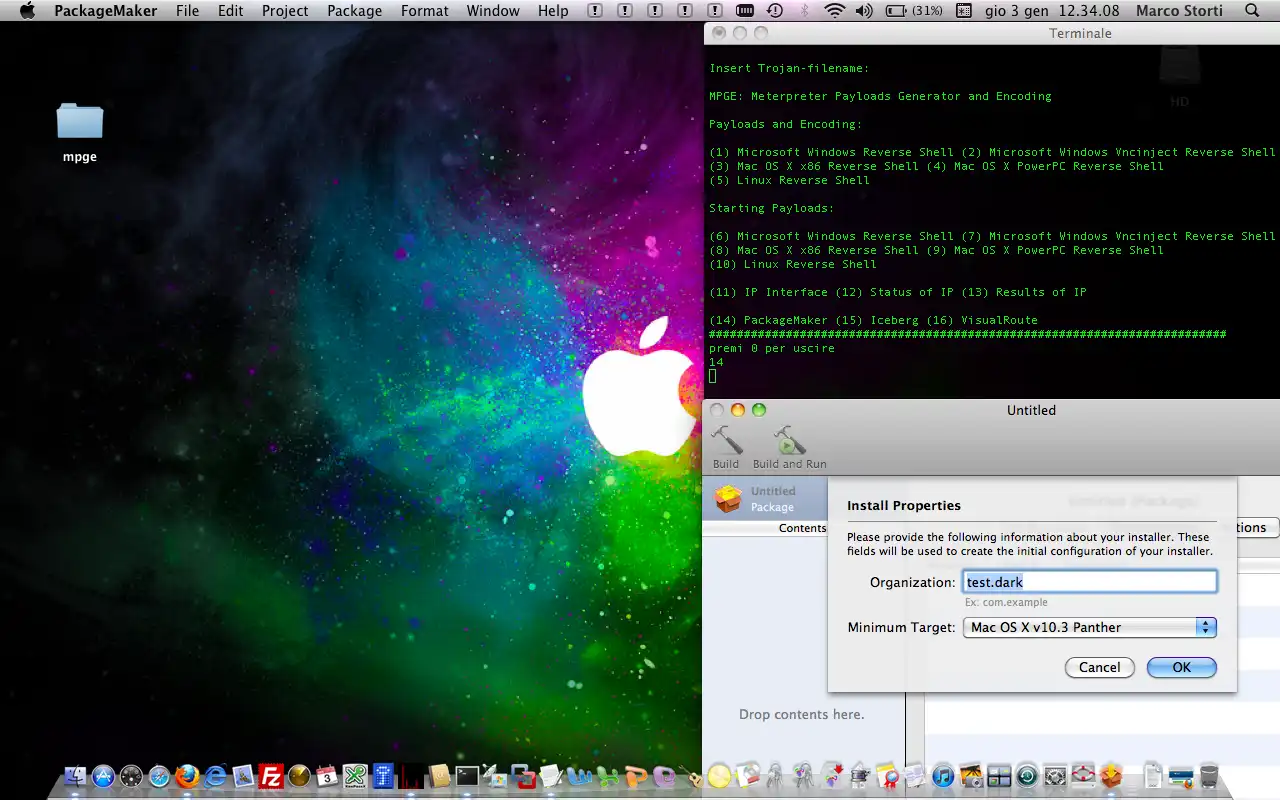
Task: Click Cancel in Install Properties
Action: [1099, 667]
